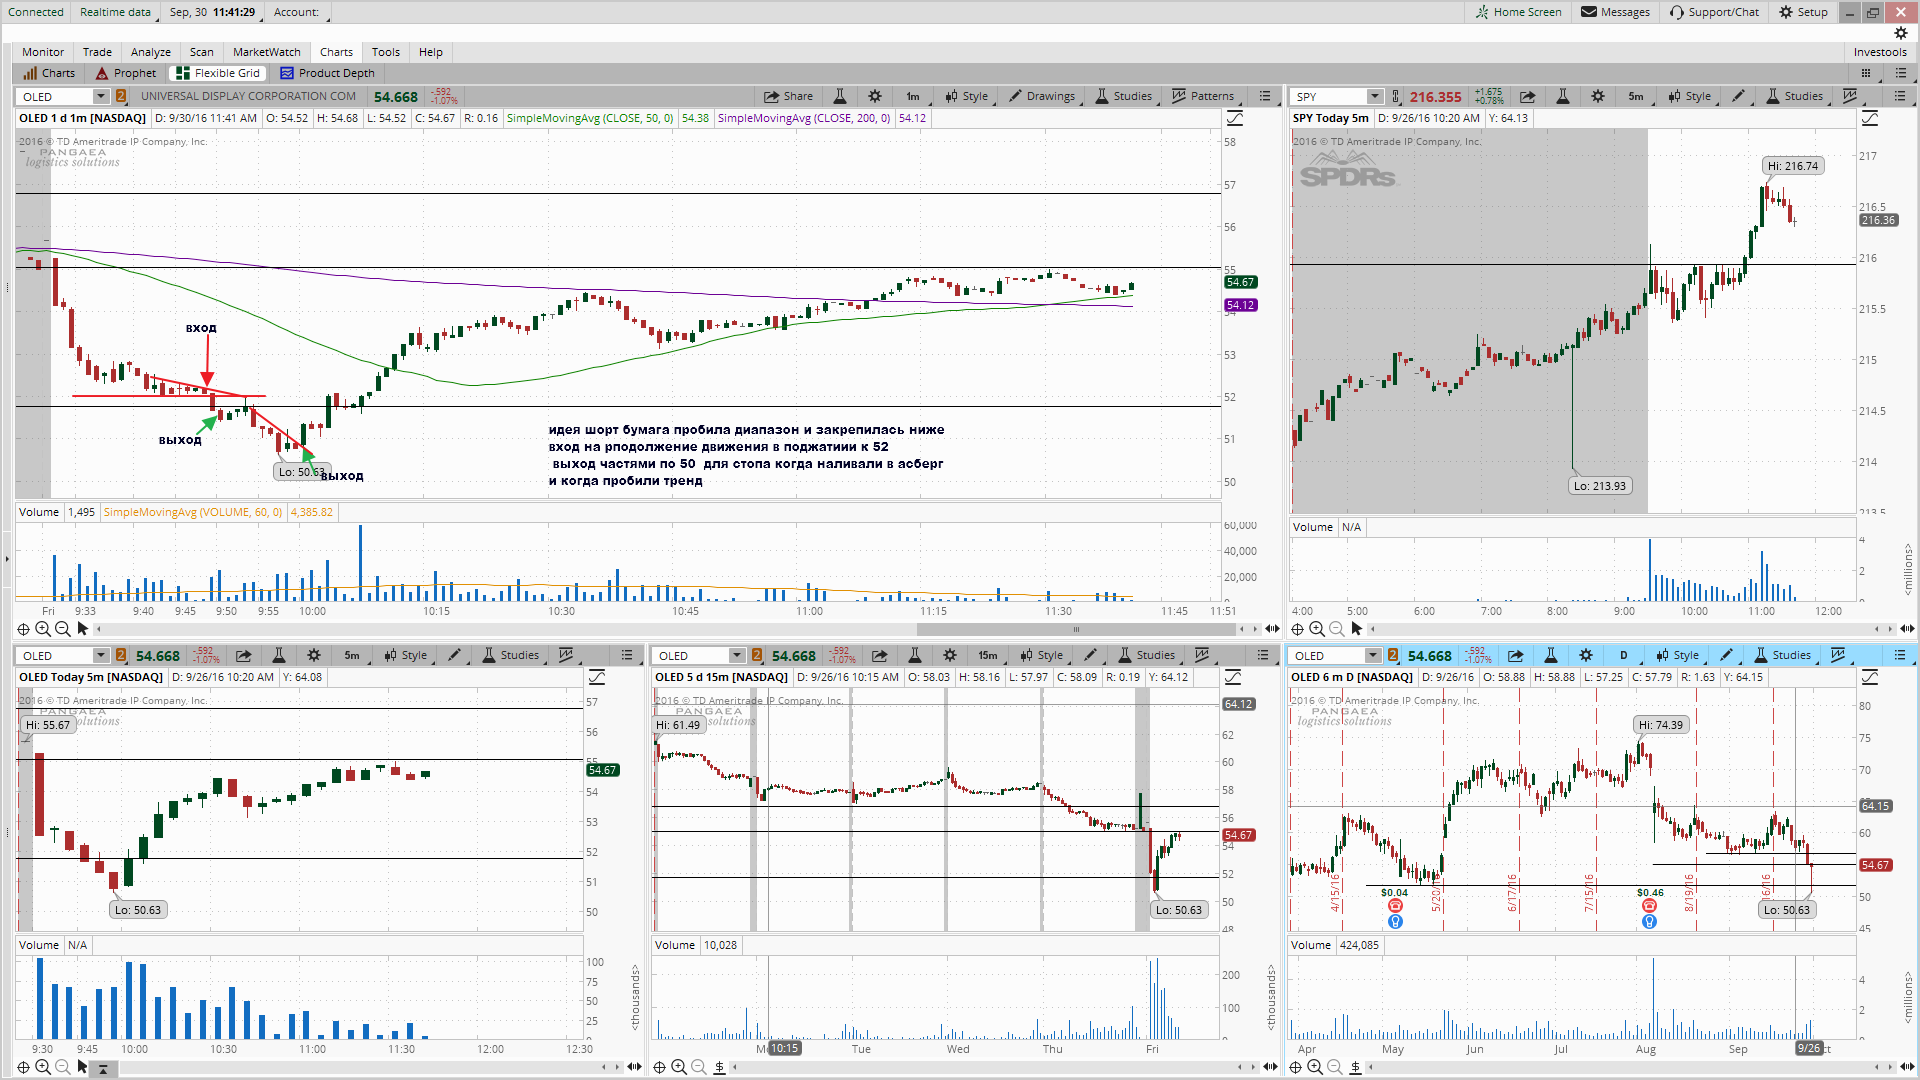
Task: Expand the SPY symbol dropdown
Action: tap(1375, 96)
